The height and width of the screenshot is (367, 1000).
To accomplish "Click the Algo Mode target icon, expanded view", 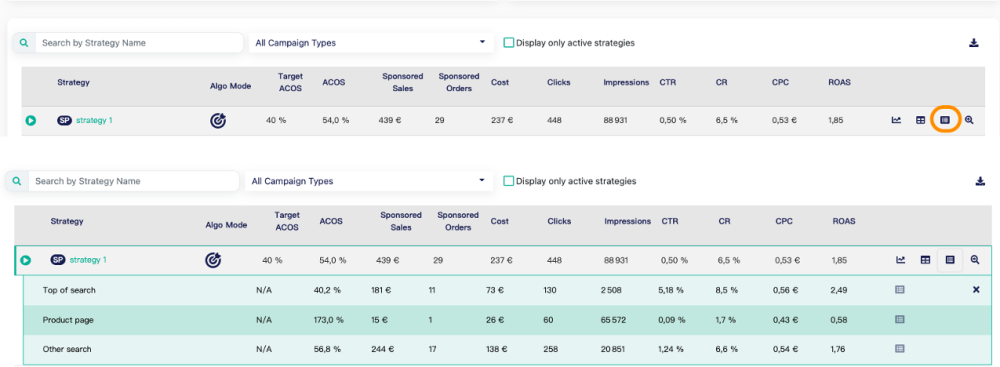I will pos(212,260).
